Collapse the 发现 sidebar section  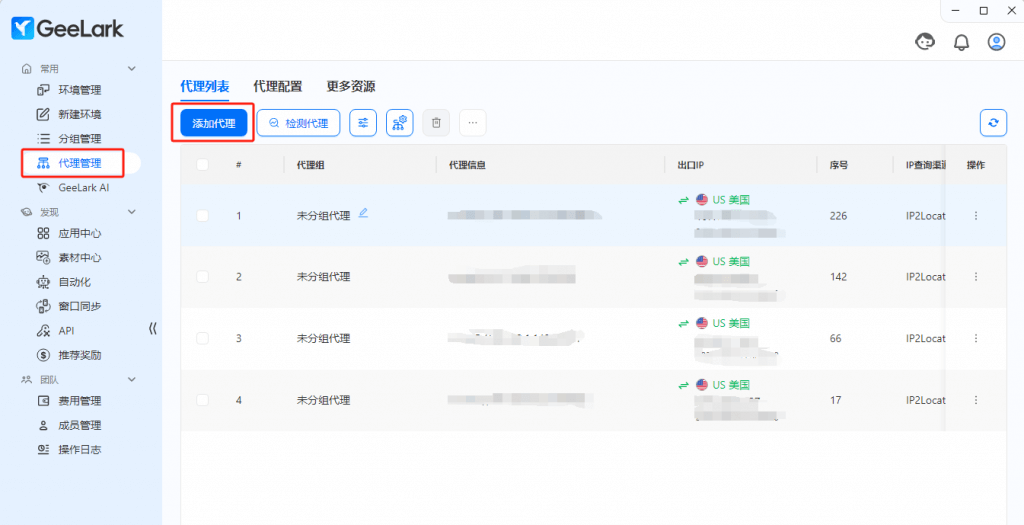pos(131,212)
